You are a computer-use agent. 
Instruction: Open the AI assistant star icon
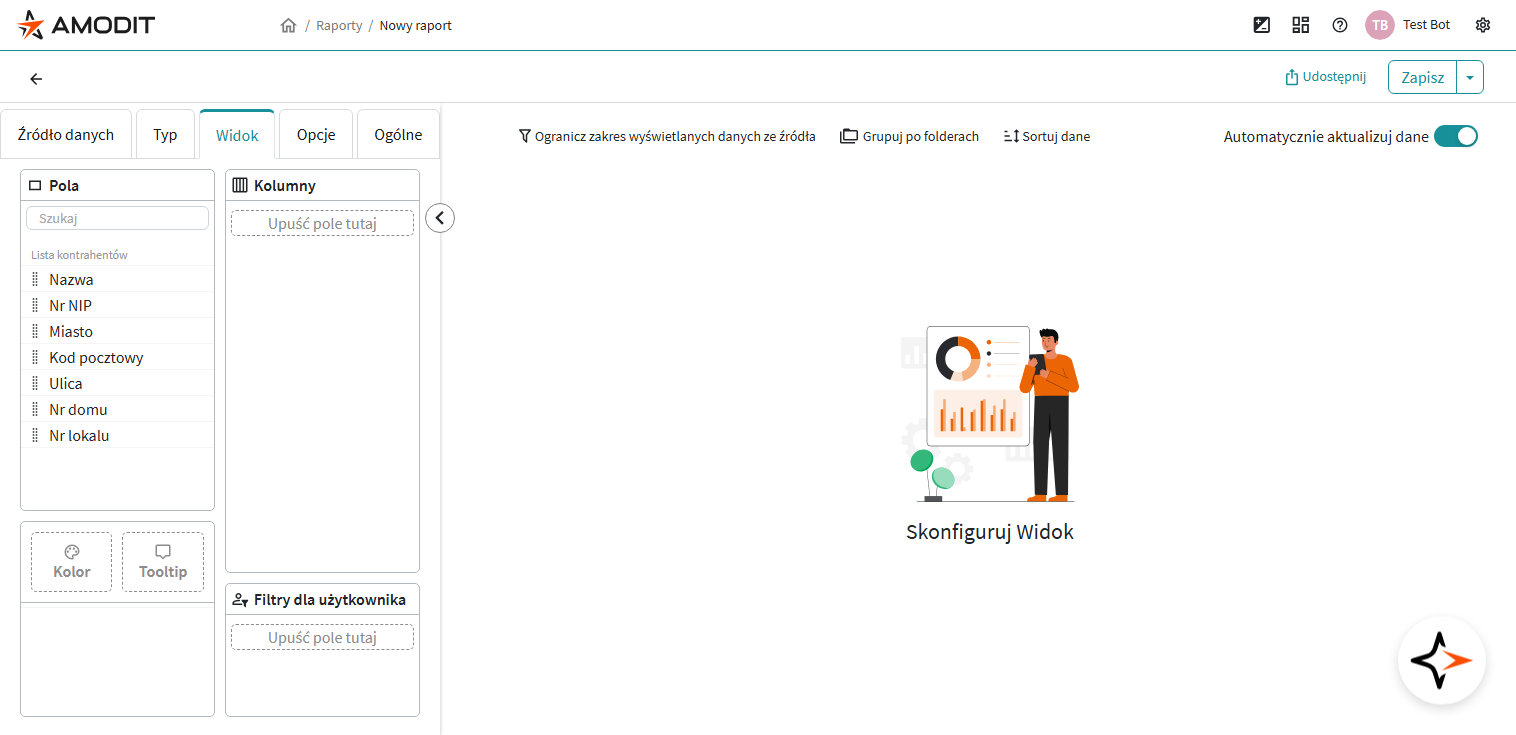(1441, 661)
